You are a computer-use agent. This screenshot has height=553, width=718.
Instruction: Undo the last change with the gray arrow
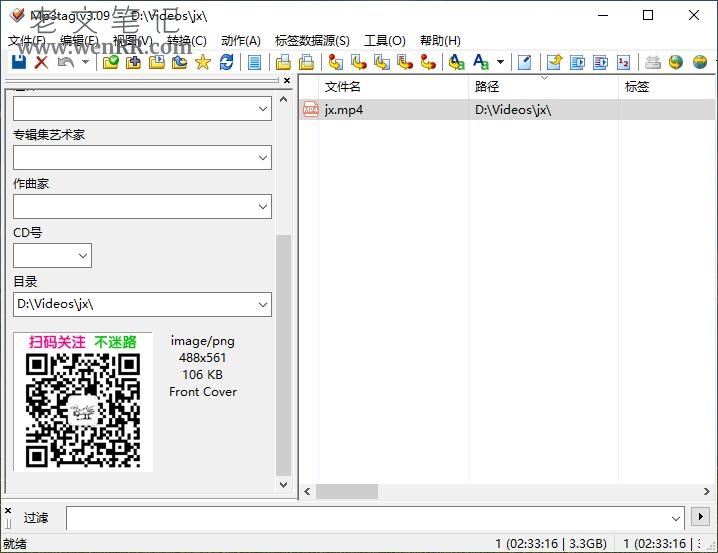point(66,62)
